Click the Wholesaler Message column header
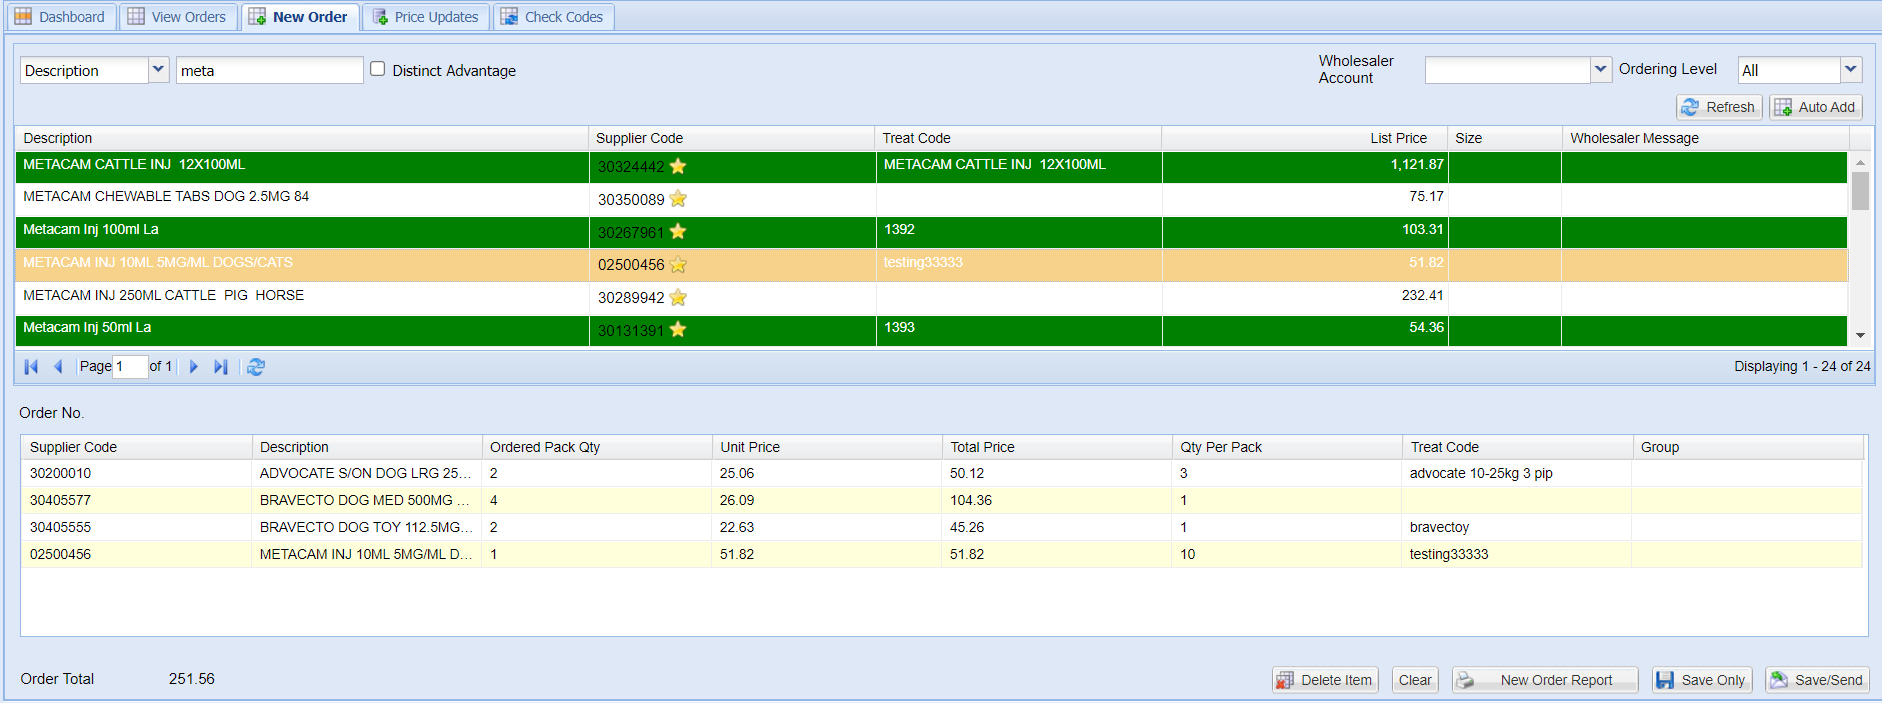Image resolution: width=1882 pixels, height=703 pixels. coord(1706,138)
